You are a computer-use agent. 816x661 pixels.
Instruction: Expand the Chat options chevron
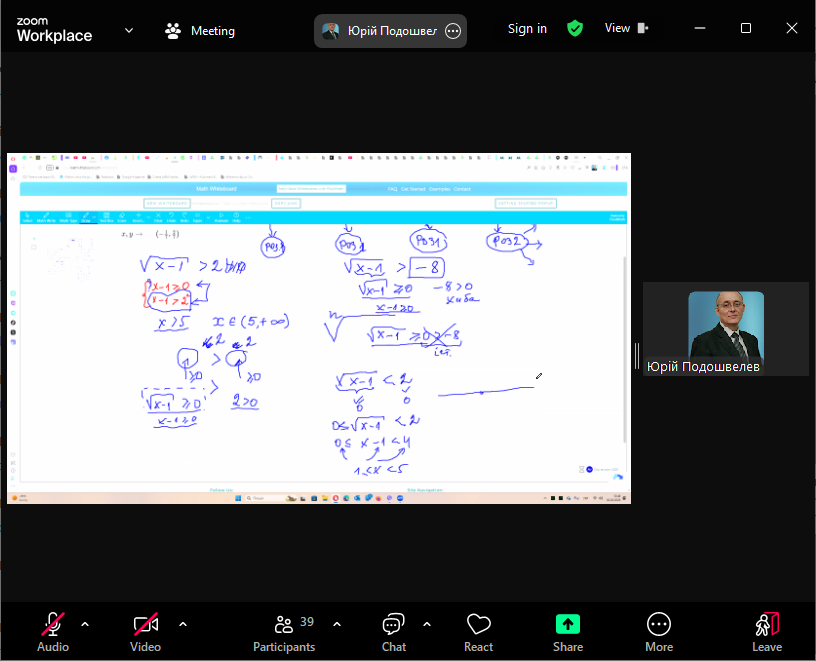(x=427, y=624)
